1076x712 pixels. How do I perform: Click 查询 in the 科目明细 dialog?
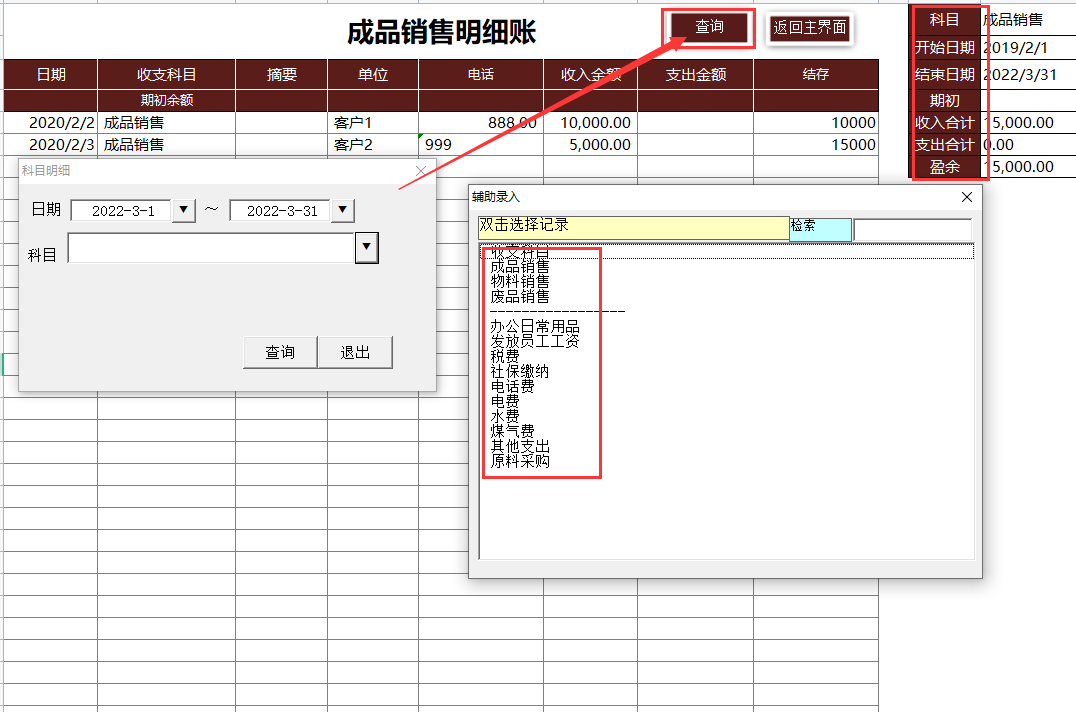(x=279, y=351)
